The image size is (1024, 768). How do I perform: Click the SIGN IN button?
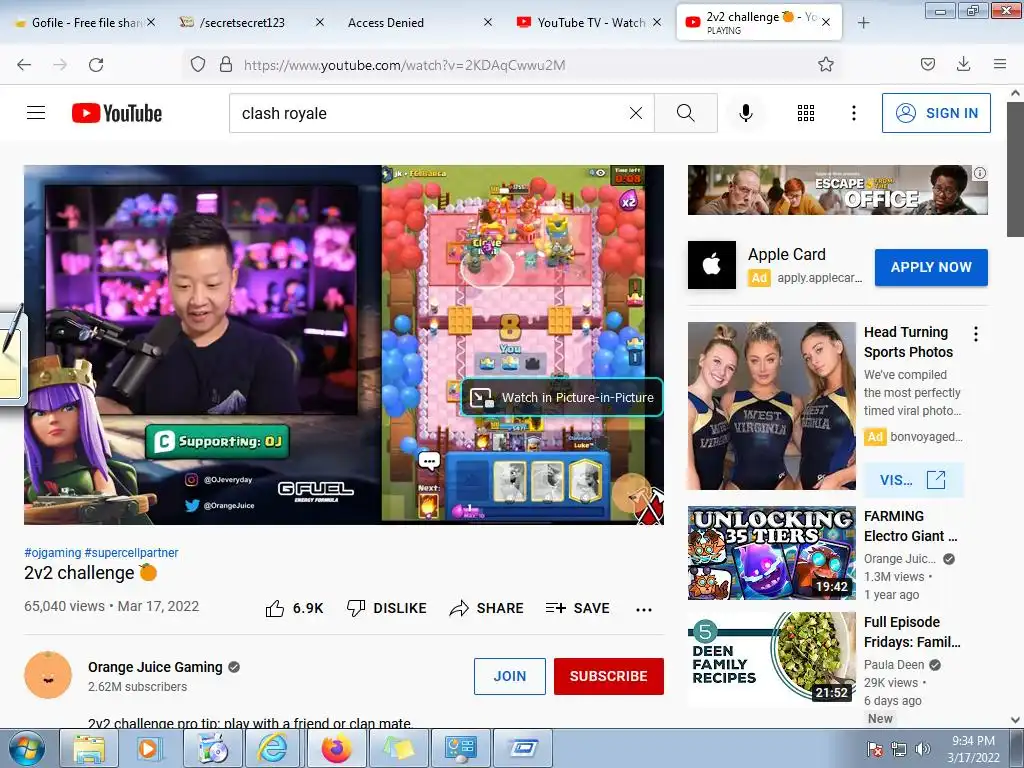click(x=936, y=113)
